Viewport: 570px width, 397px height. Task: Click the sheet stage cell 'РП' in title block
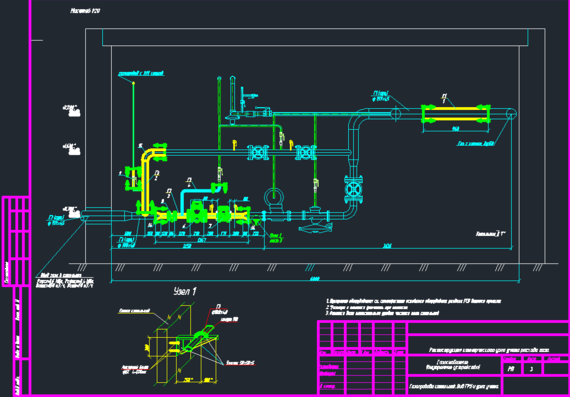tap(511, 369)
